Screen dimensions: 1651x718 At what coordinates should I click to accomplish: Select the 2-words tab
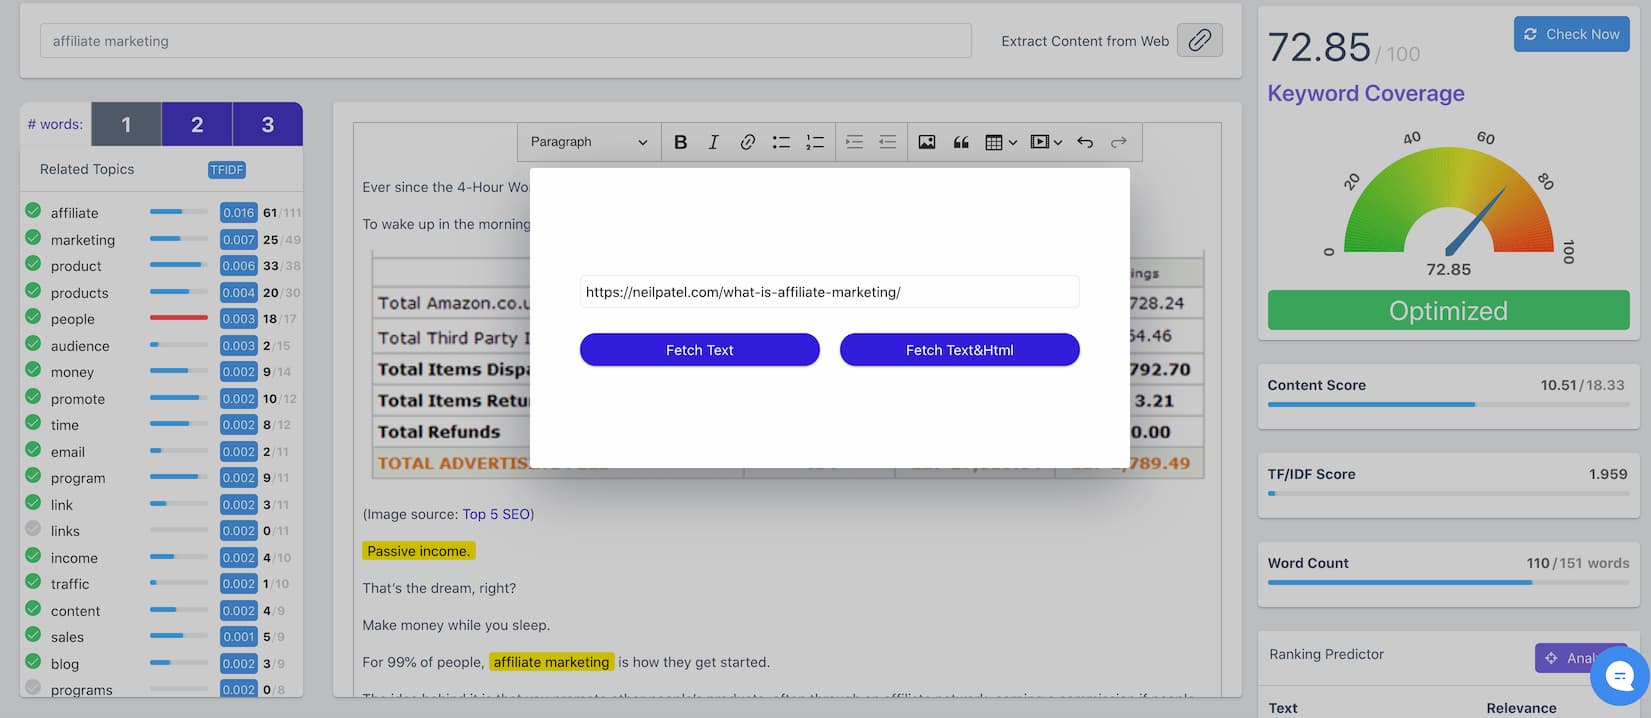[x=197, y=124]
